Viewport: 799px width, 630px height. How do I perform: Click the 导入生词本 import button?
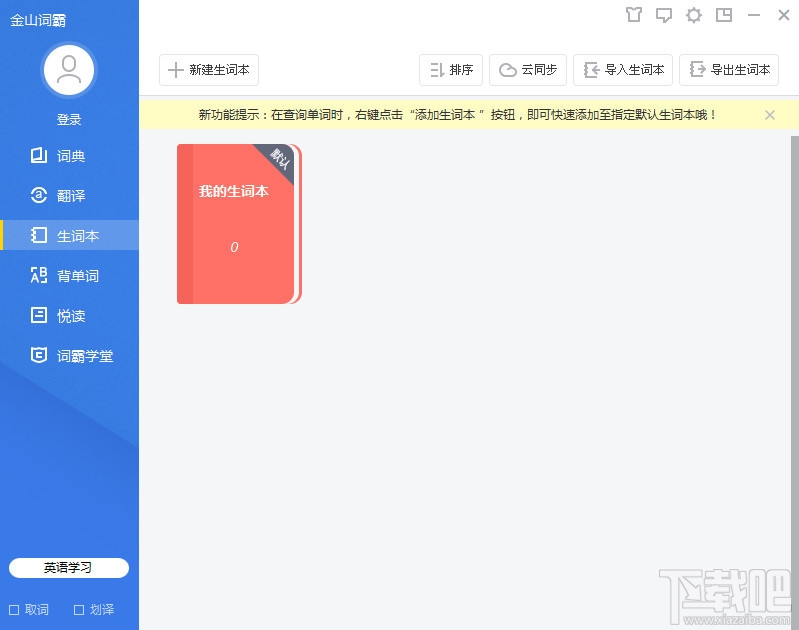pos(623,70)
